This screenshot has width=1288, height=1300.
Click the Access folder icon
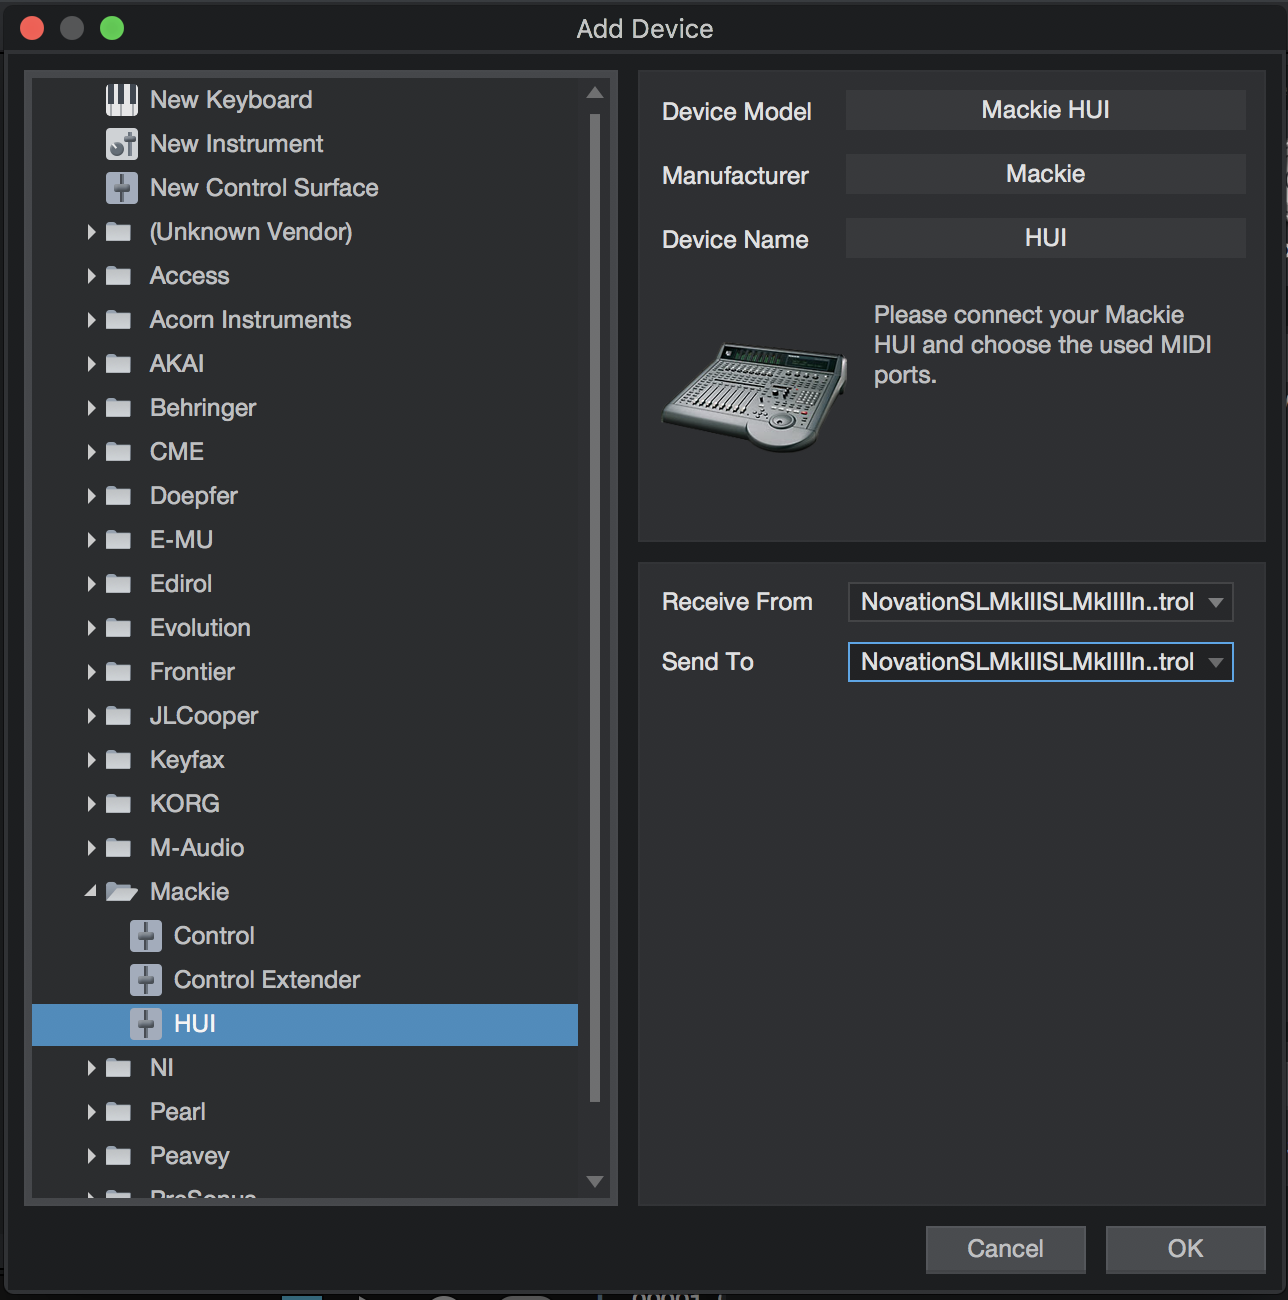pyautogui.click(x=119, y=276)
